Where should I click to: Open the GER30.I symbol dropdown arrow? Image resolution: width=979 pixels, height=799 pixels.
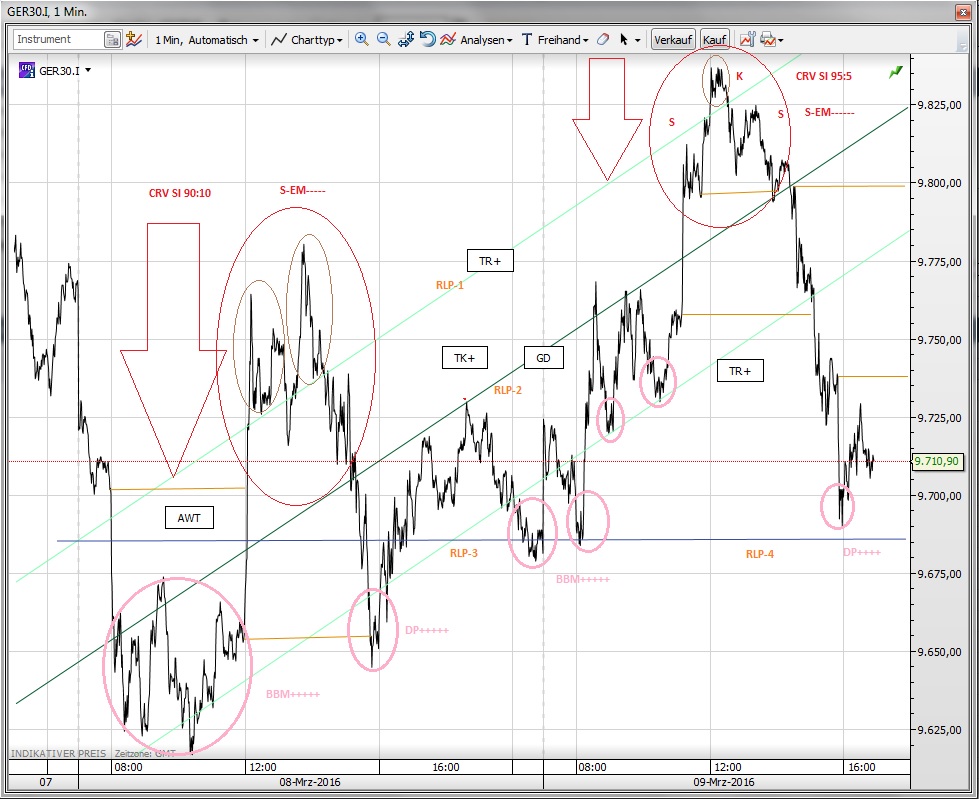point(89,71)
